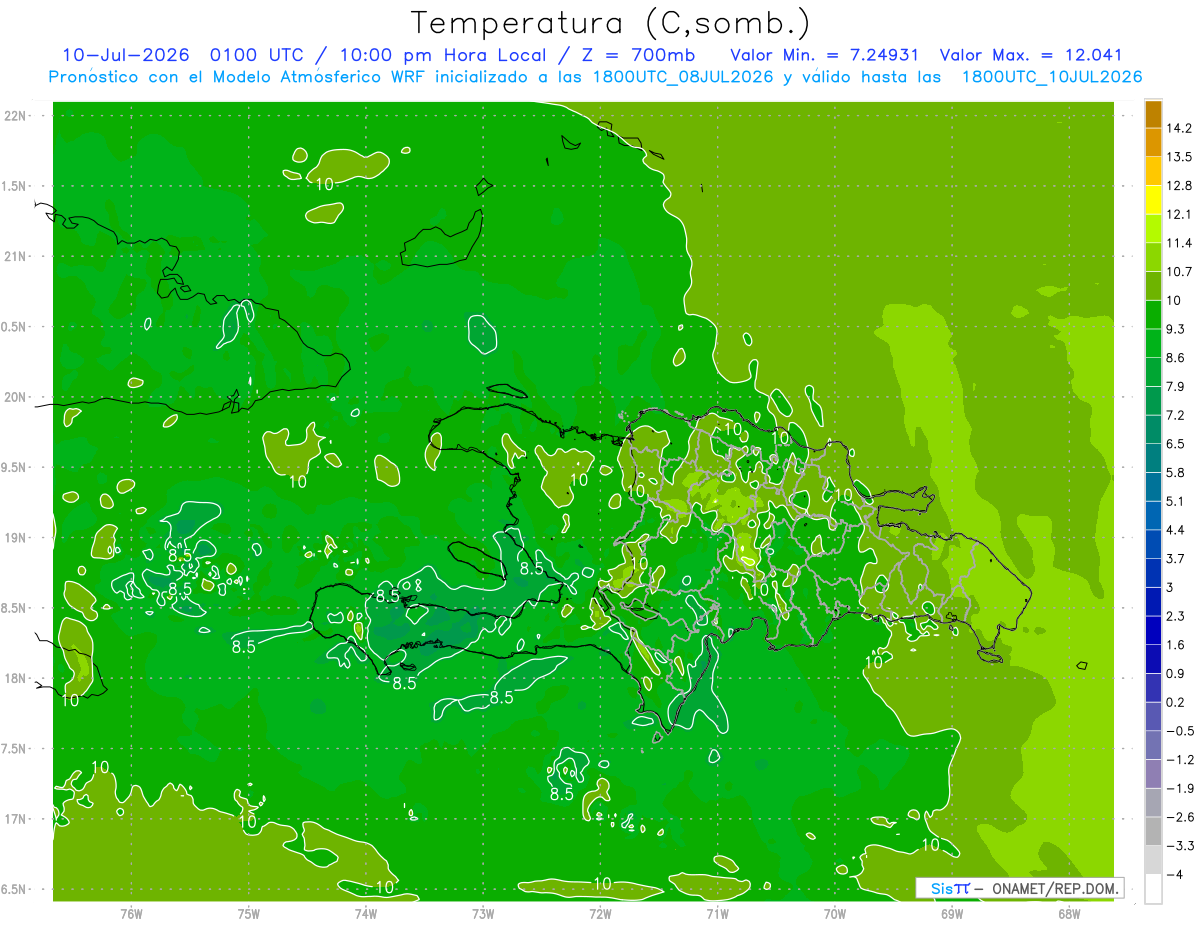Select the "10-Jul-2026" forecast date text
1200x927 pixels.
128,55
